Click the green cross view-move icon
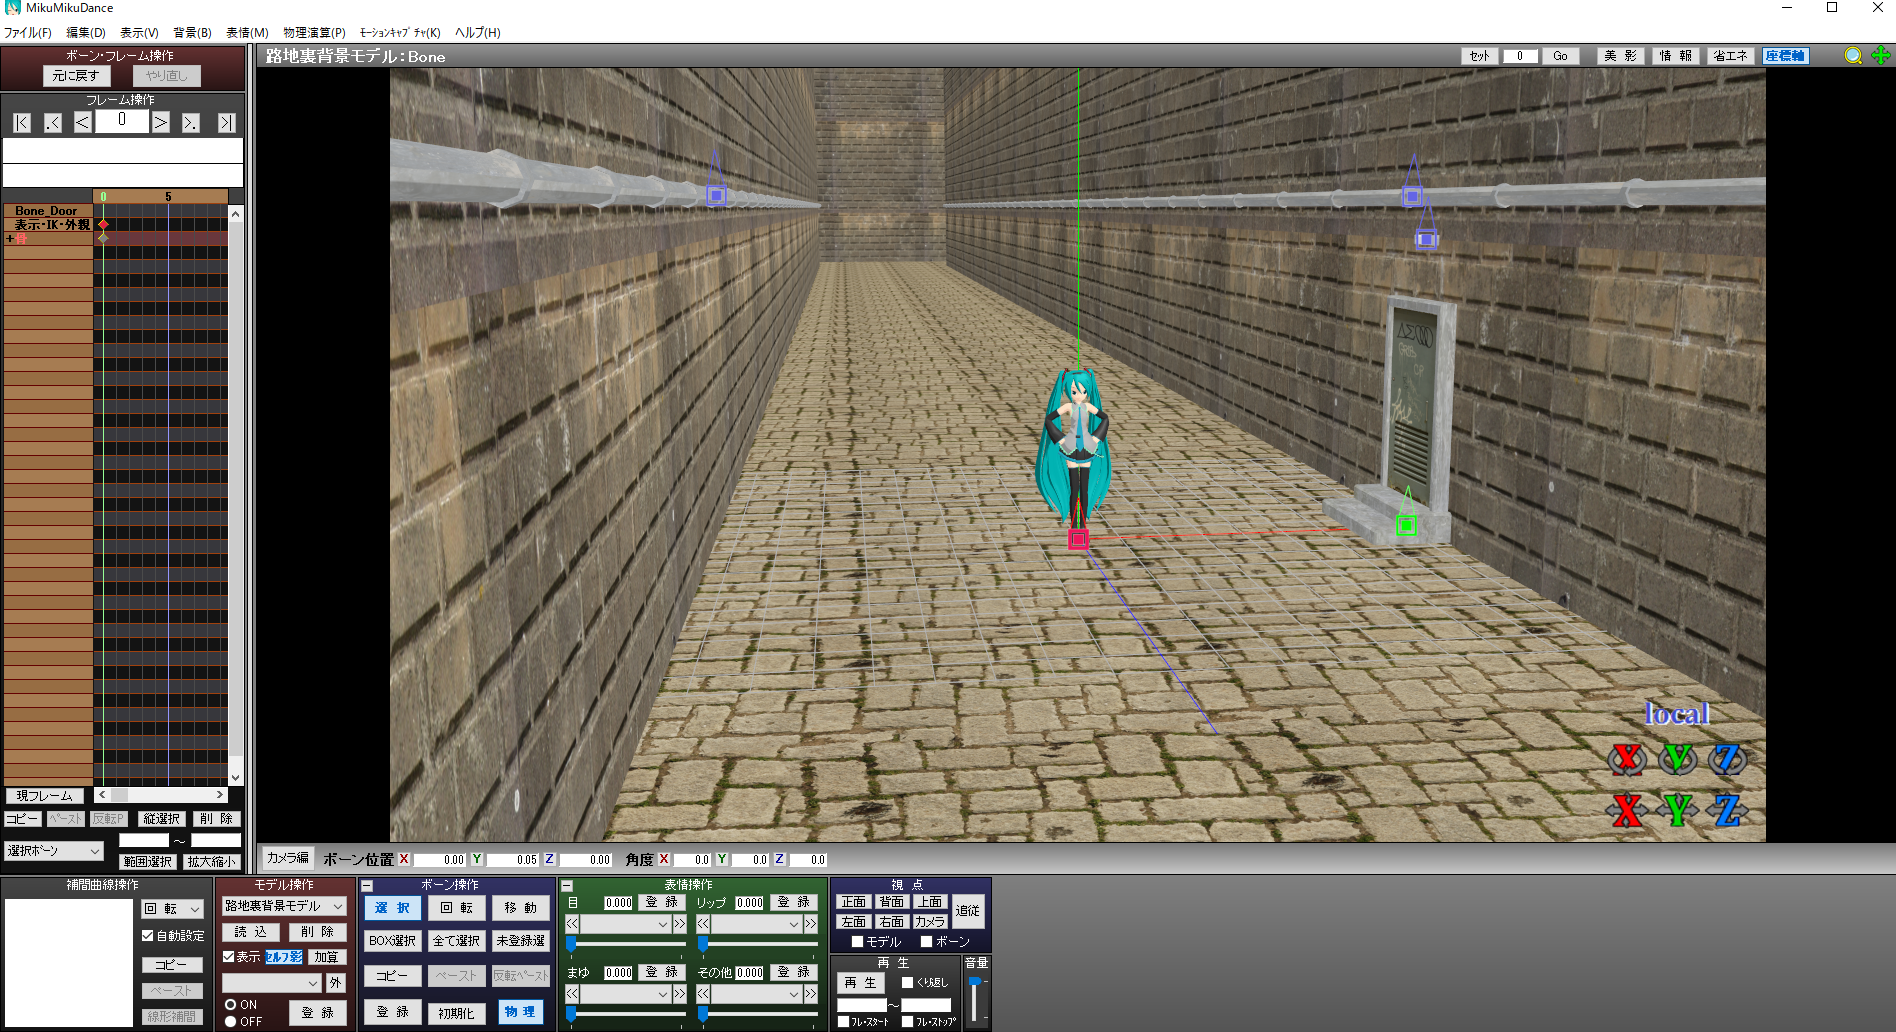 coord(1880,56)
